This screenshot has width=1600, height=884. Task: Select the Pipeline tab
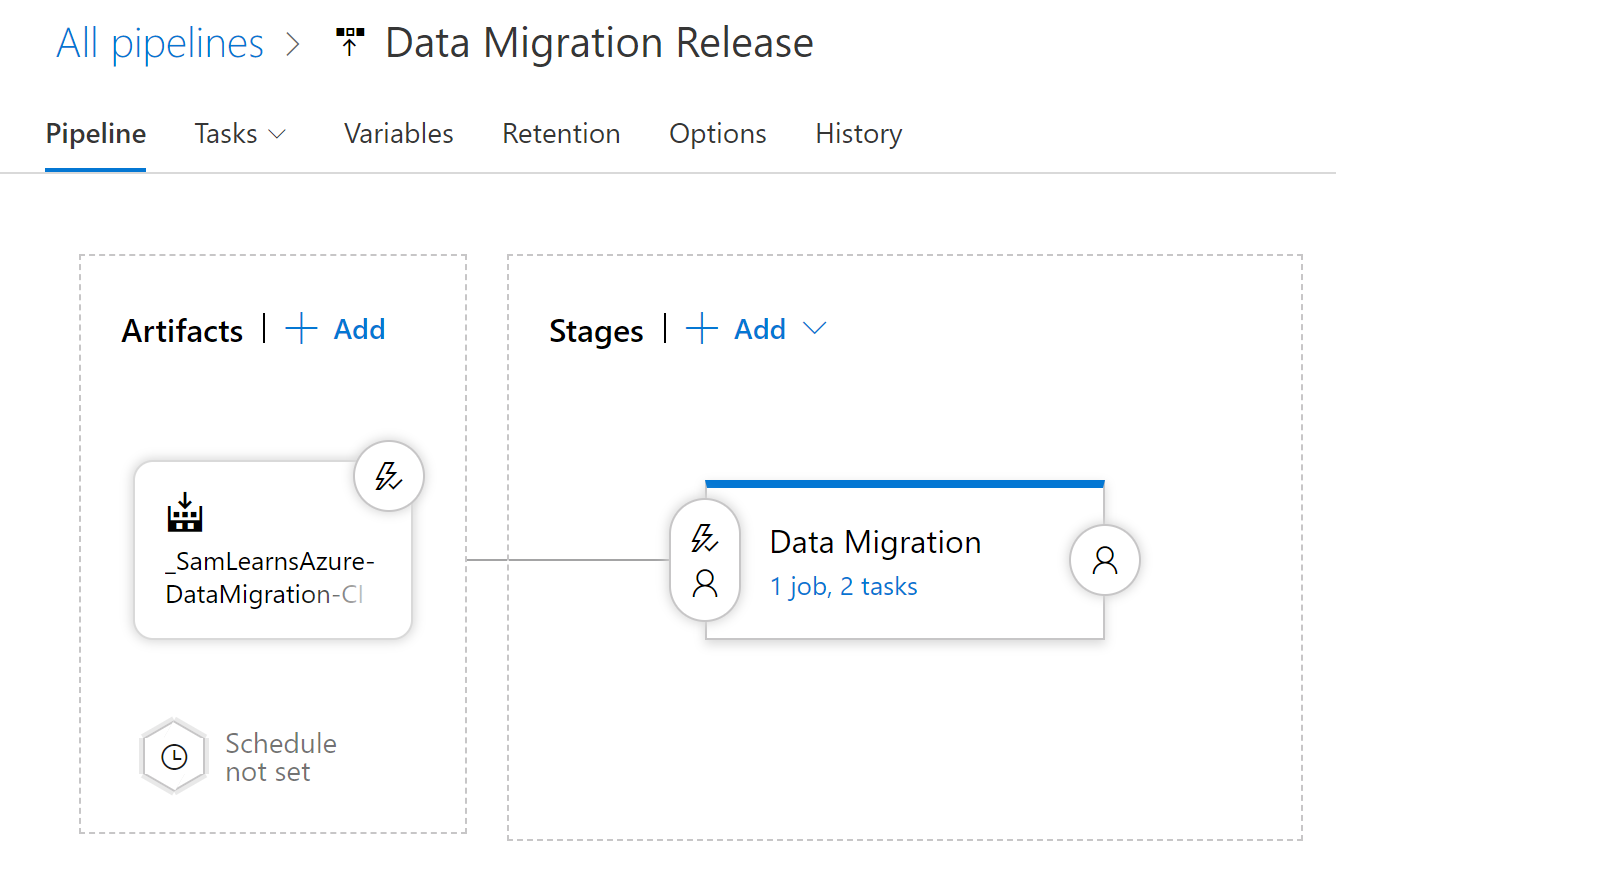tap(96, 134)
